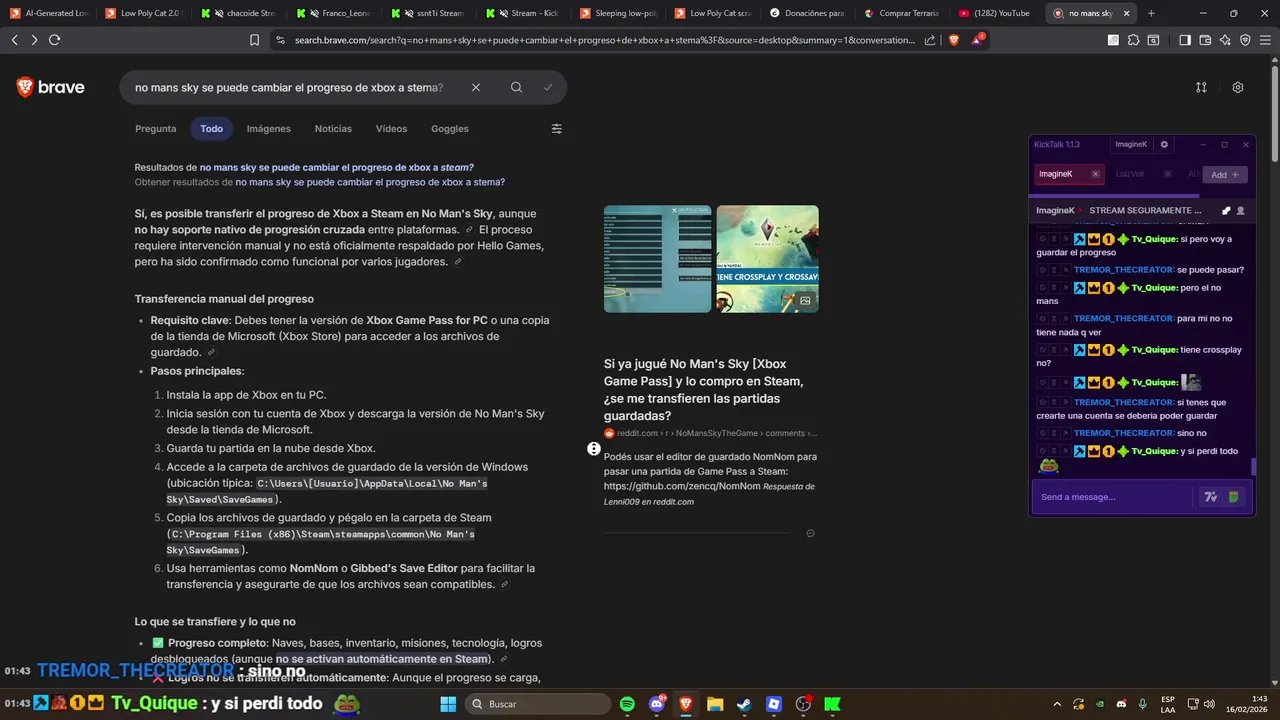Open the taskbar volume icon
This screenshot has width=1280, height=720.
point(1209,704)
